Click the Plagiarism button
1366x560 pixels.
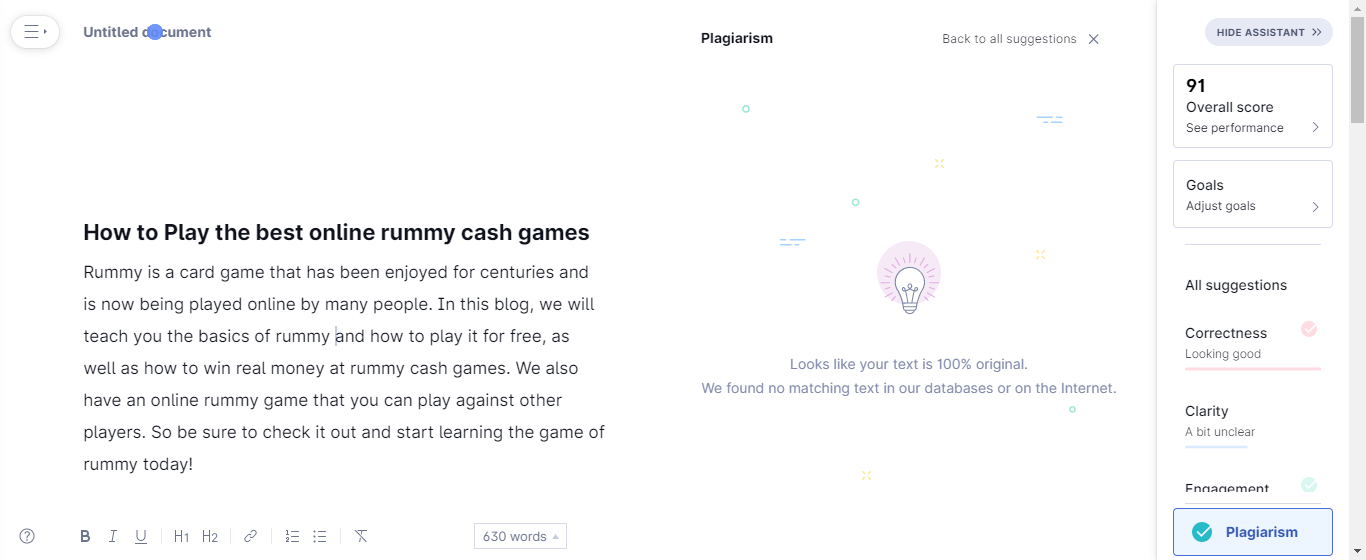click(x=1252, y=532)
